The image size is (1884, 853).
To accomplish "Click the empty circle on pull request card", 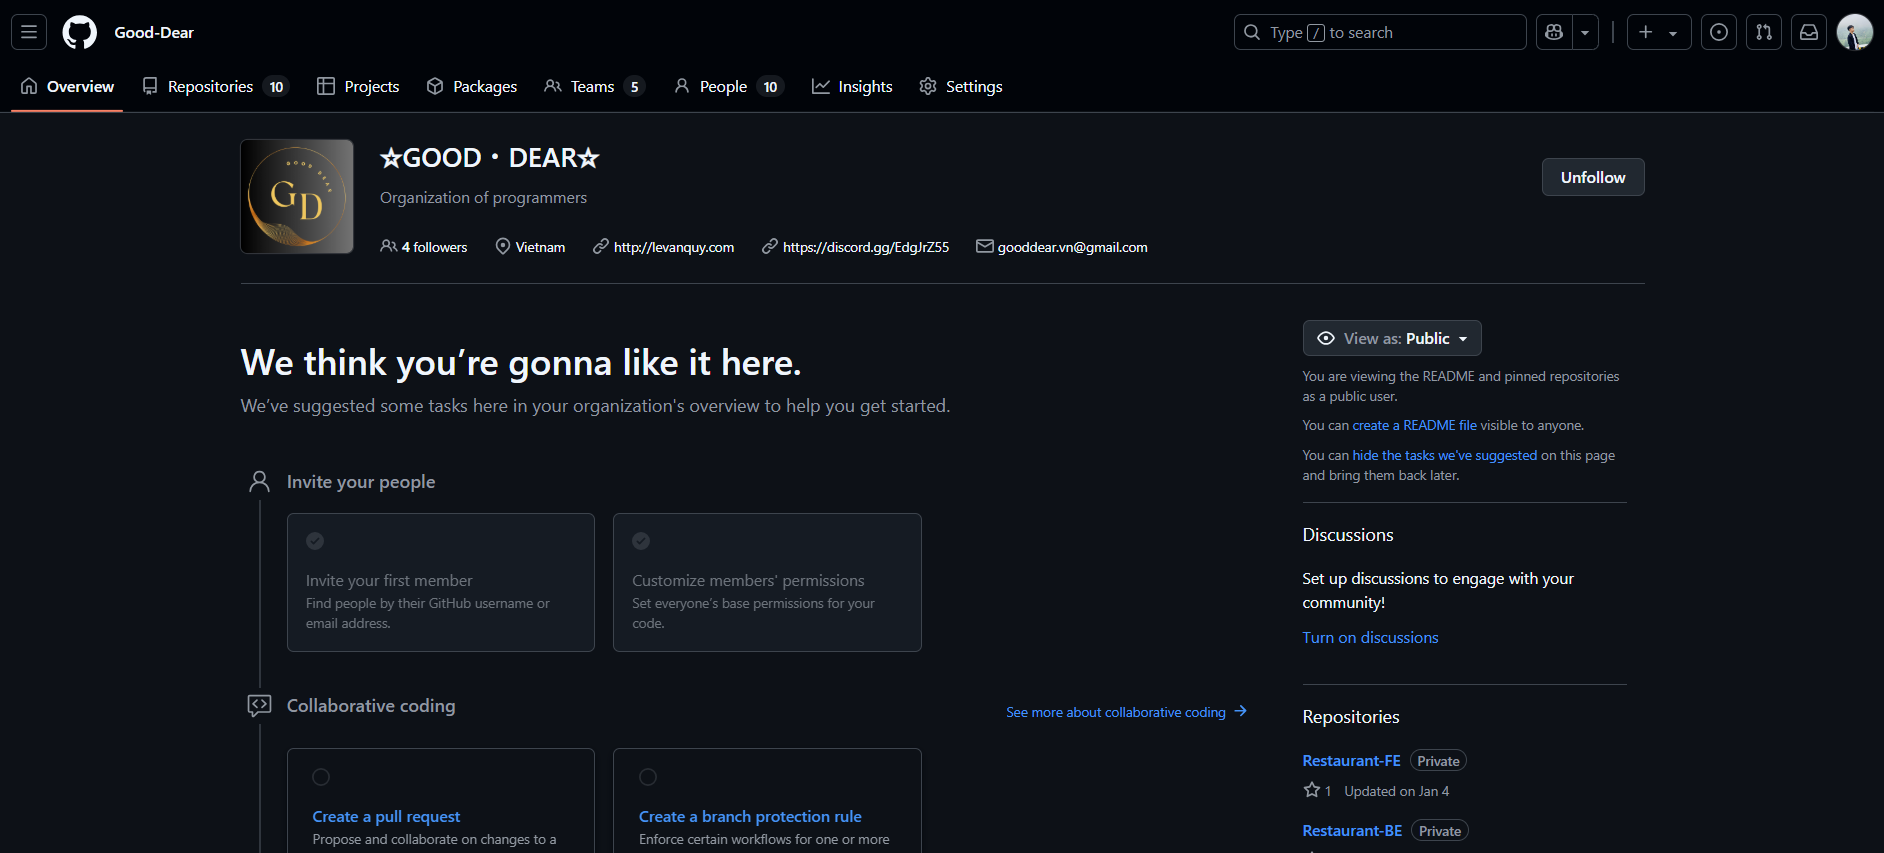I will coord(321,777).
